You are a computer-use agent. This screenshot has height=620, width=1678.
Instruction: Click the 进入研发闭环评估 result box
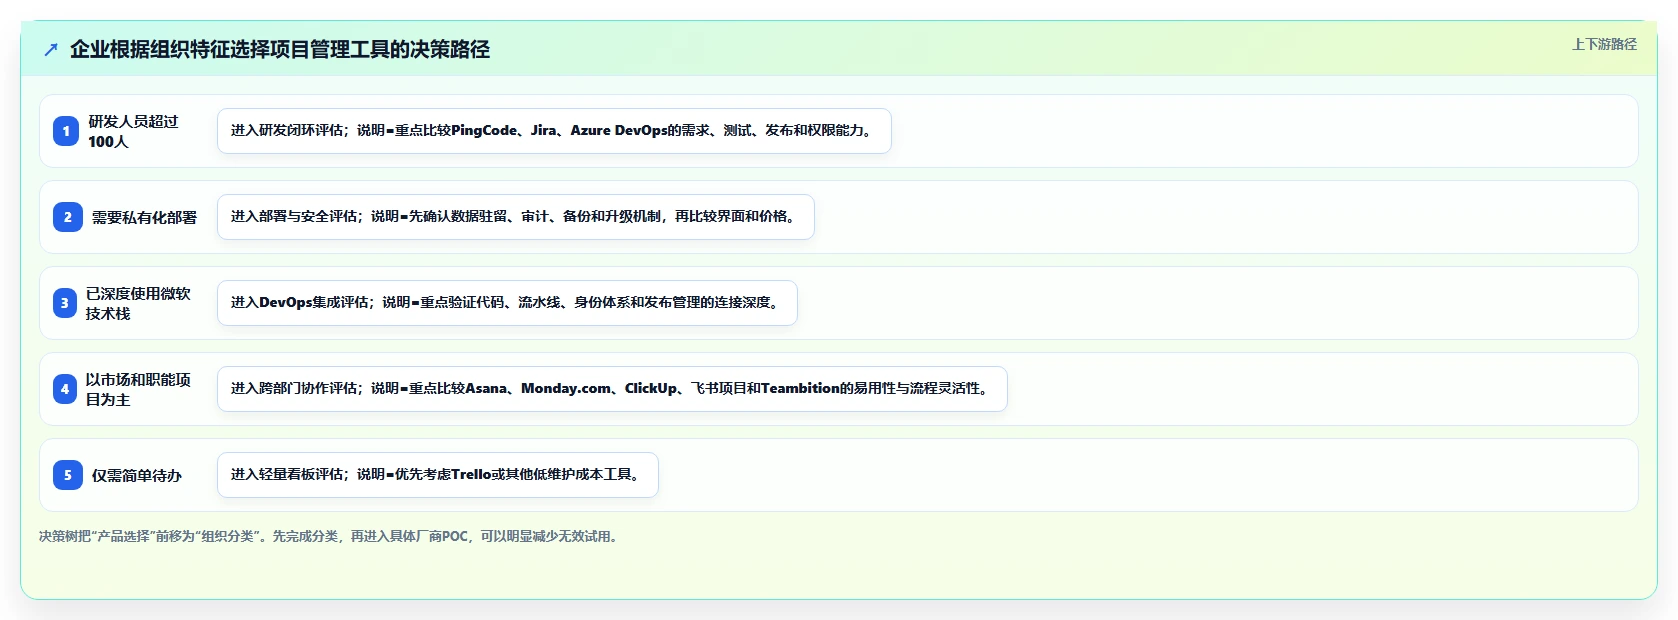pos(554,131)
